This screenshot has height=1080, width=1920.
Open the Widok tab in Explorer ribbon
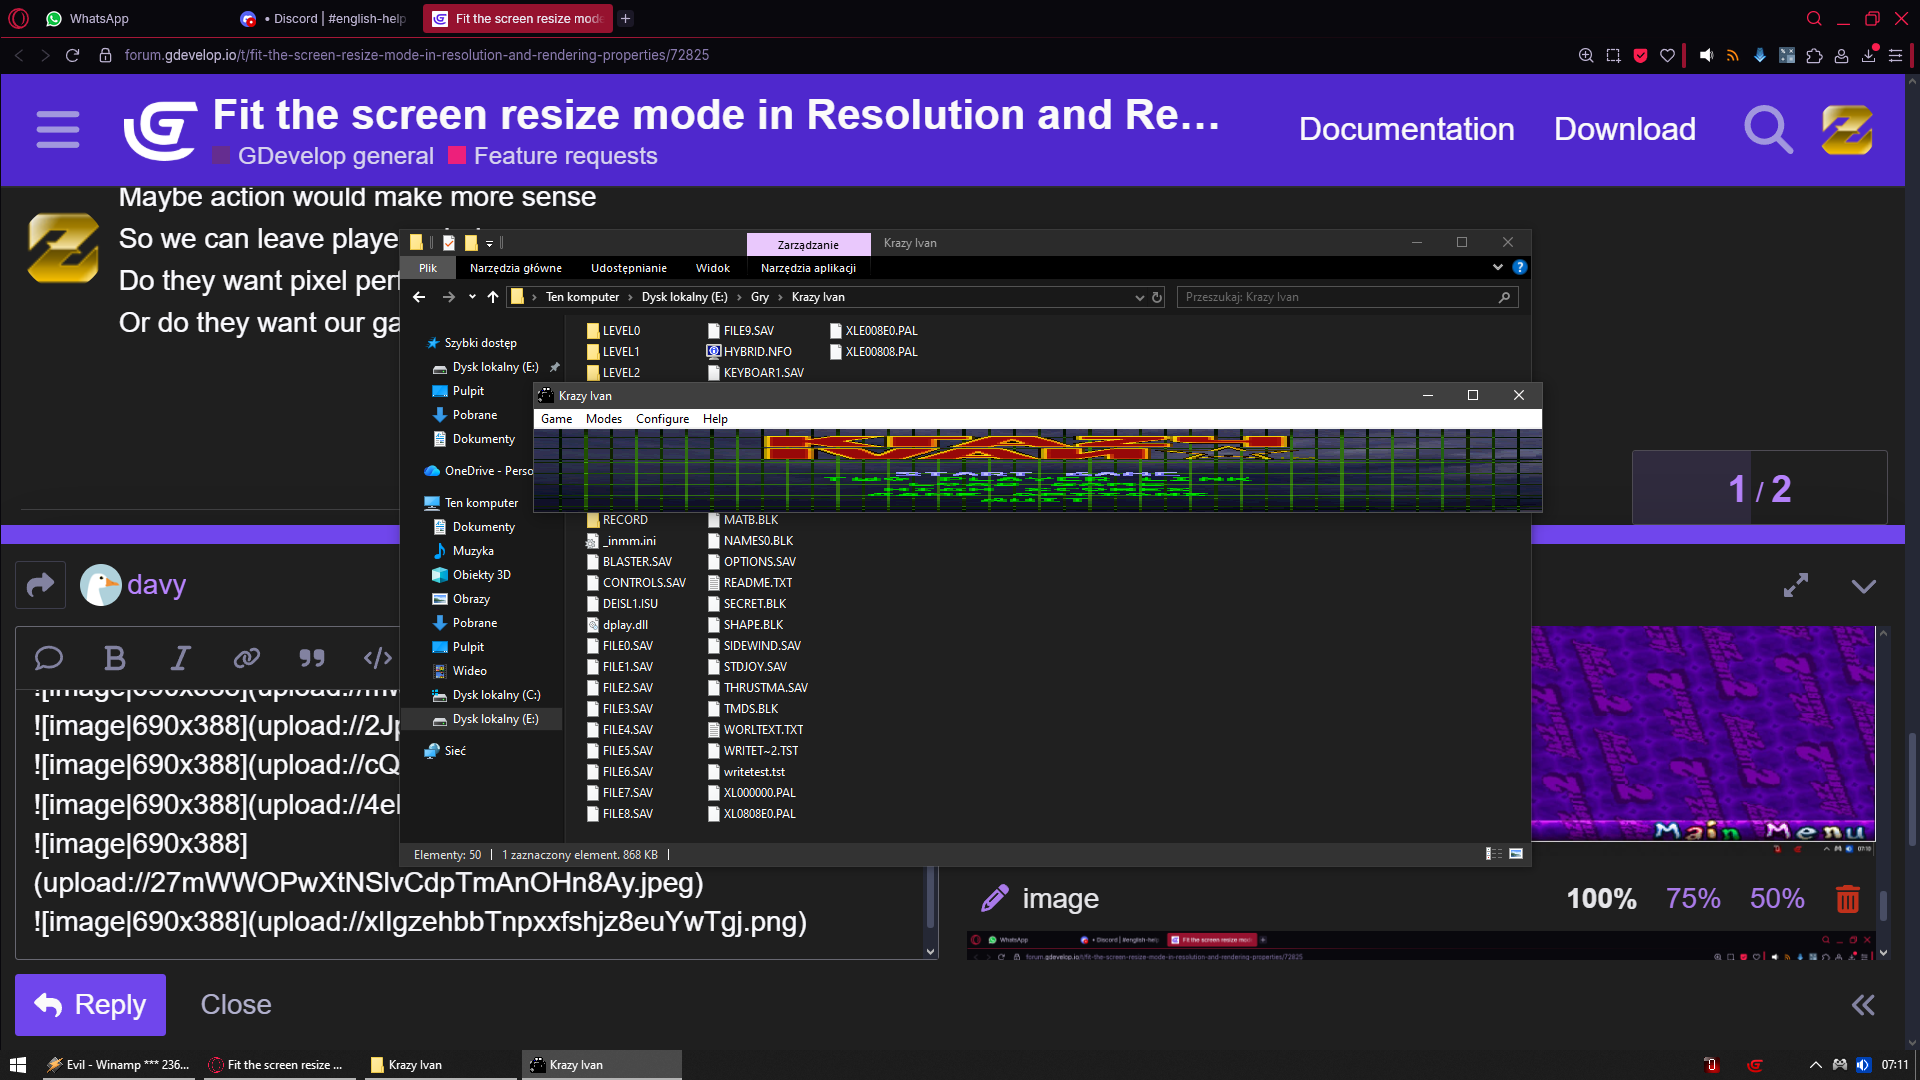(x=712, y=268)
